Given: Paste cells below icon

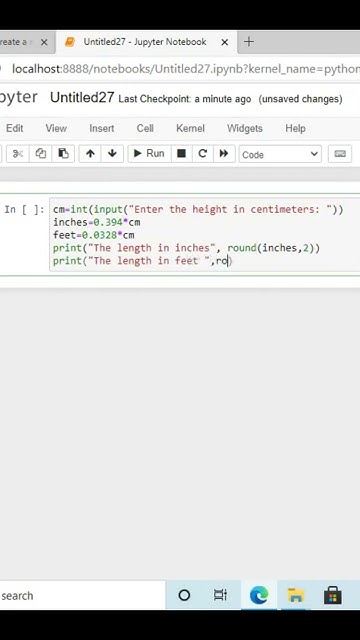Looking at the screenshot, I should [63, 154].
